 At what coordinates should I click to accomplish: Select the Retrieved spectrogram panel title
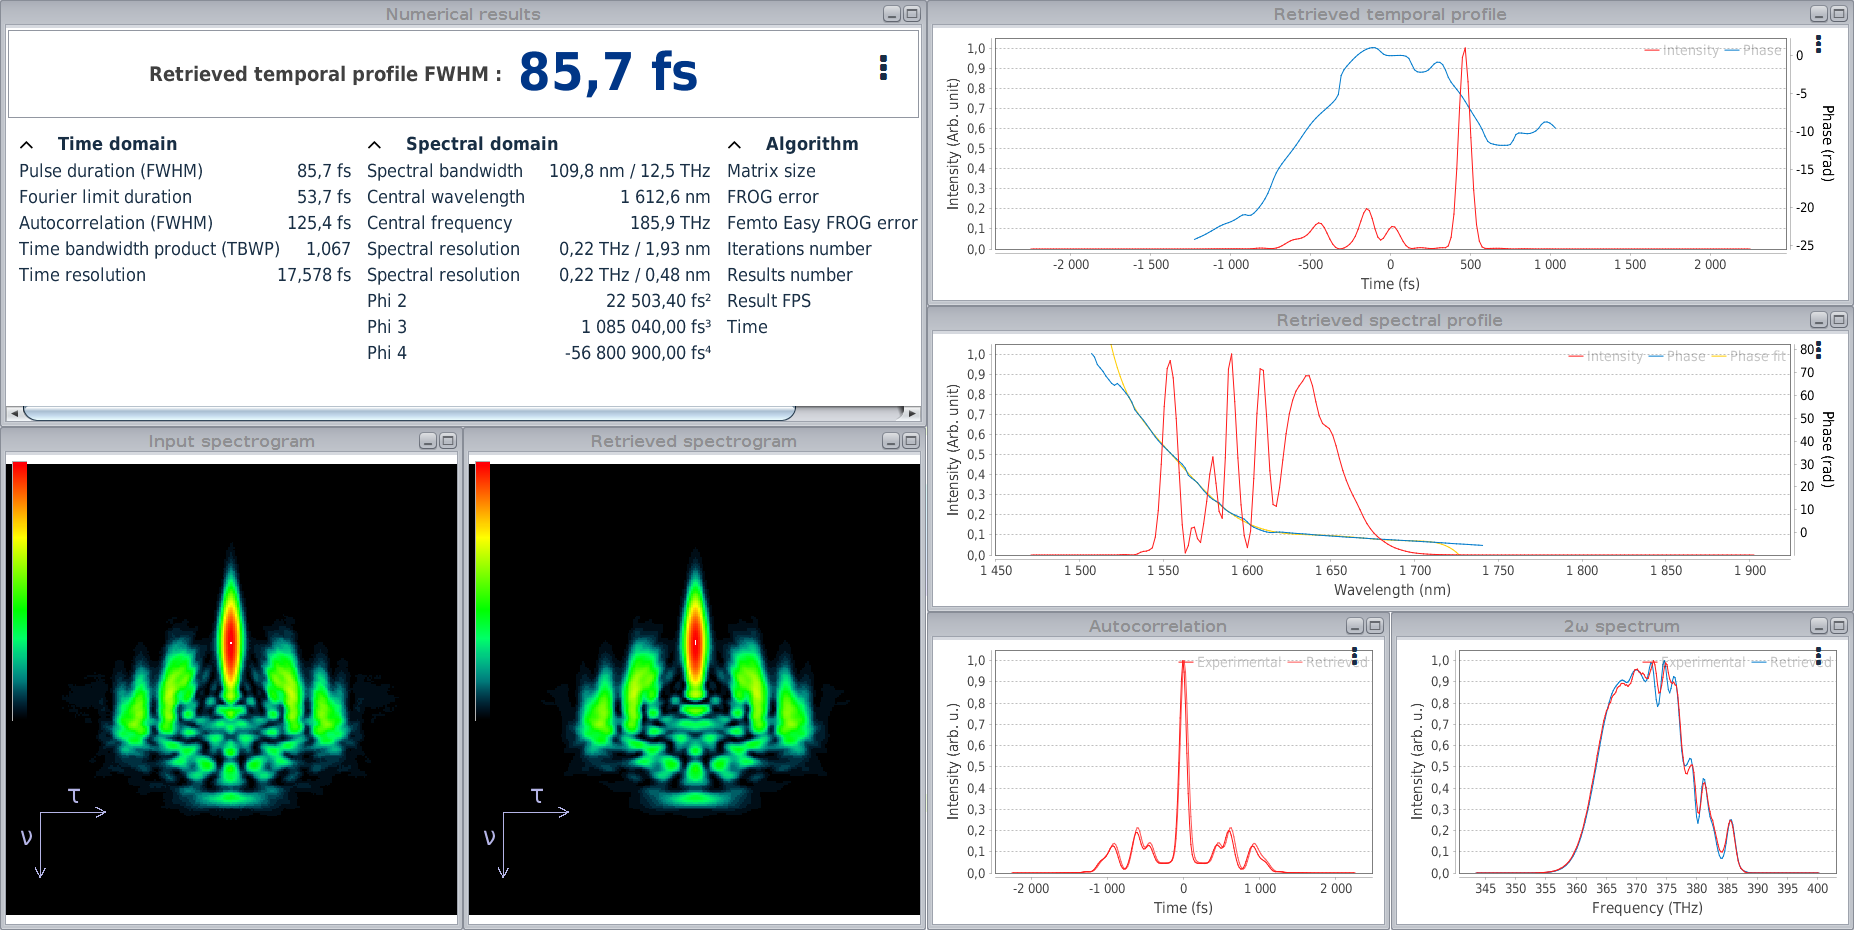[x=693, y=441]
